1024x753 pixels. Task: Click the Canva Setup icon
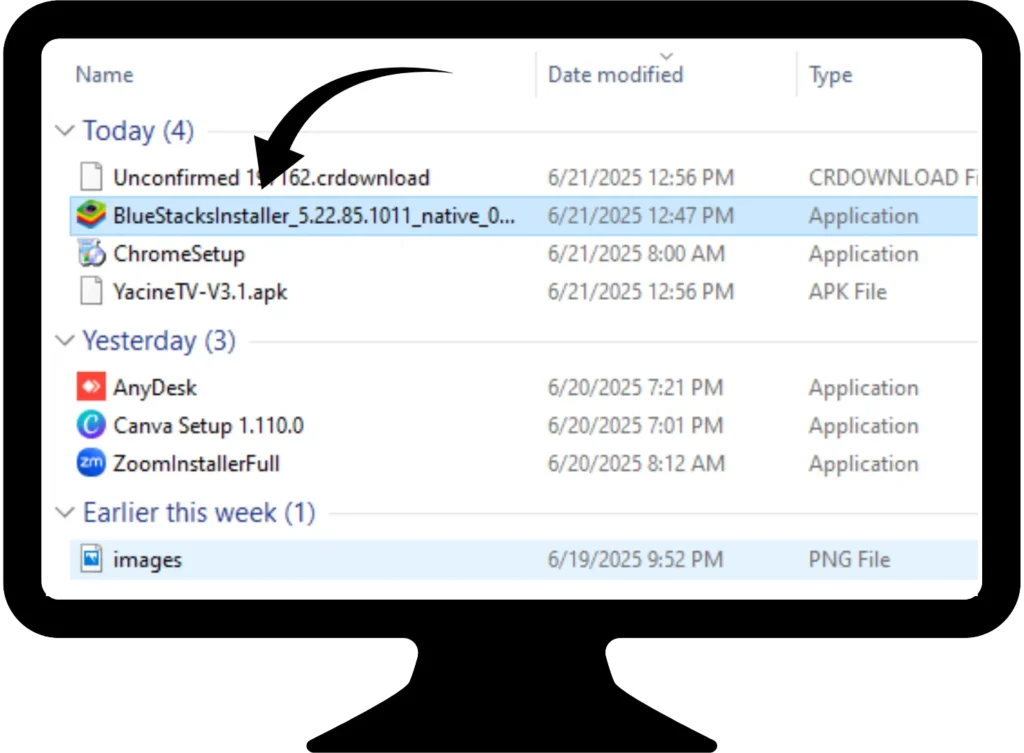[91, 425]
